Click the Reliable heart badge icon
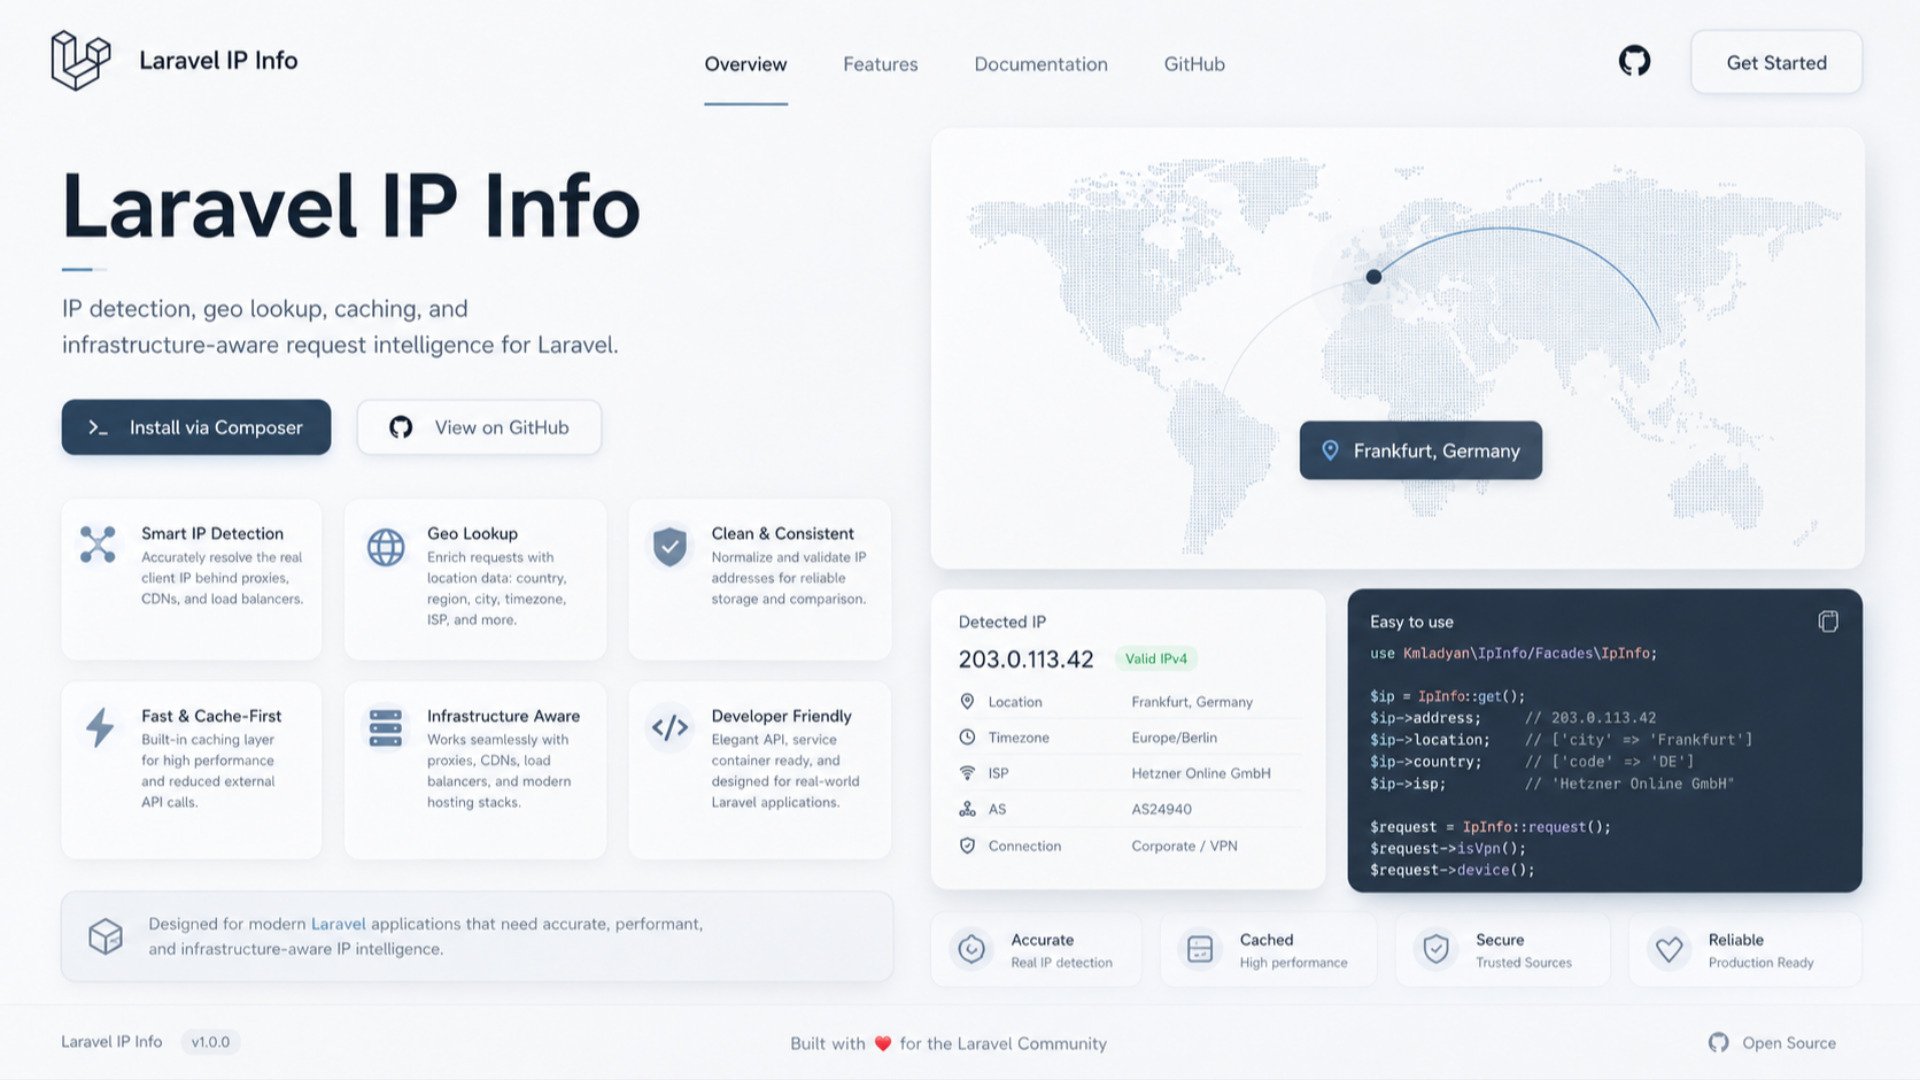1920x1080 pixels. [x=1669, y=949]
